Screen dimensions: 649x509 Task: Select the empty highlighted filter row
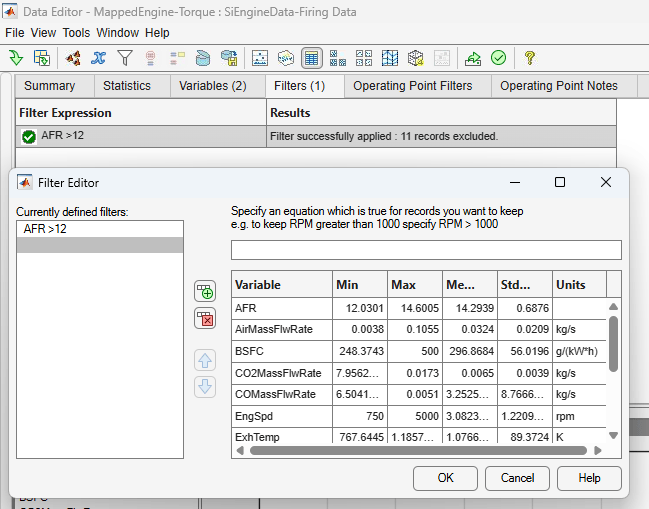[100, 245]
